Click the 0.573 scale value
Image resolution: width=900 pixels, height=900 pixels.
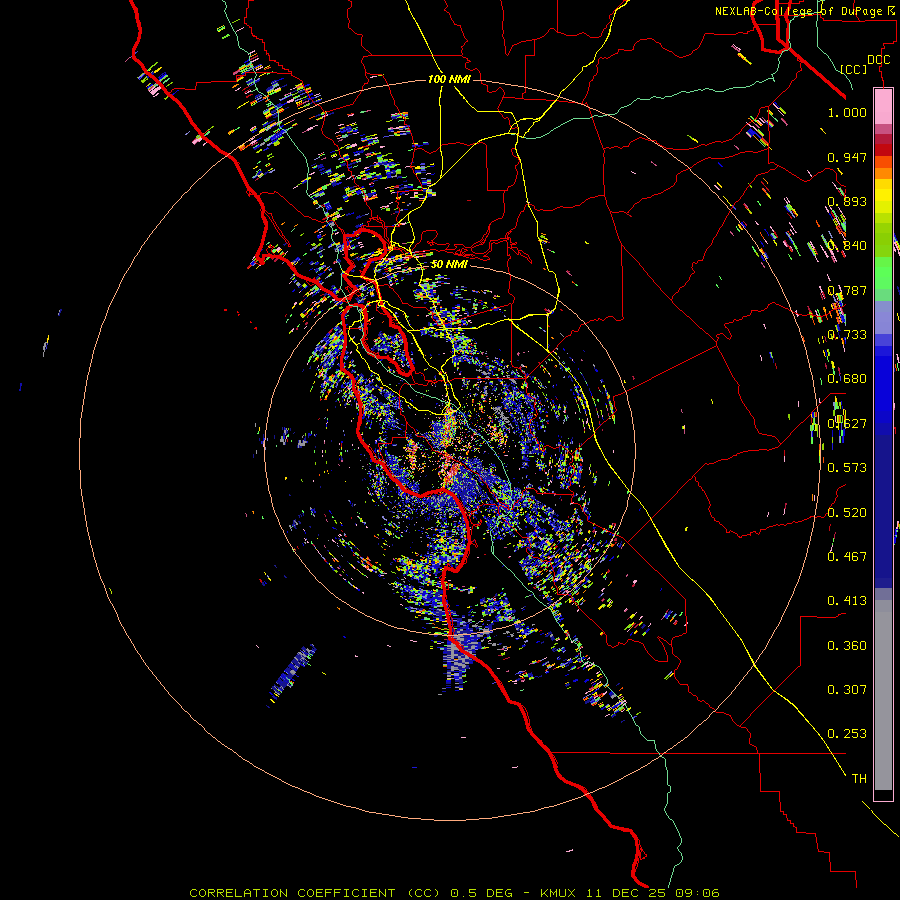point(847,468)
